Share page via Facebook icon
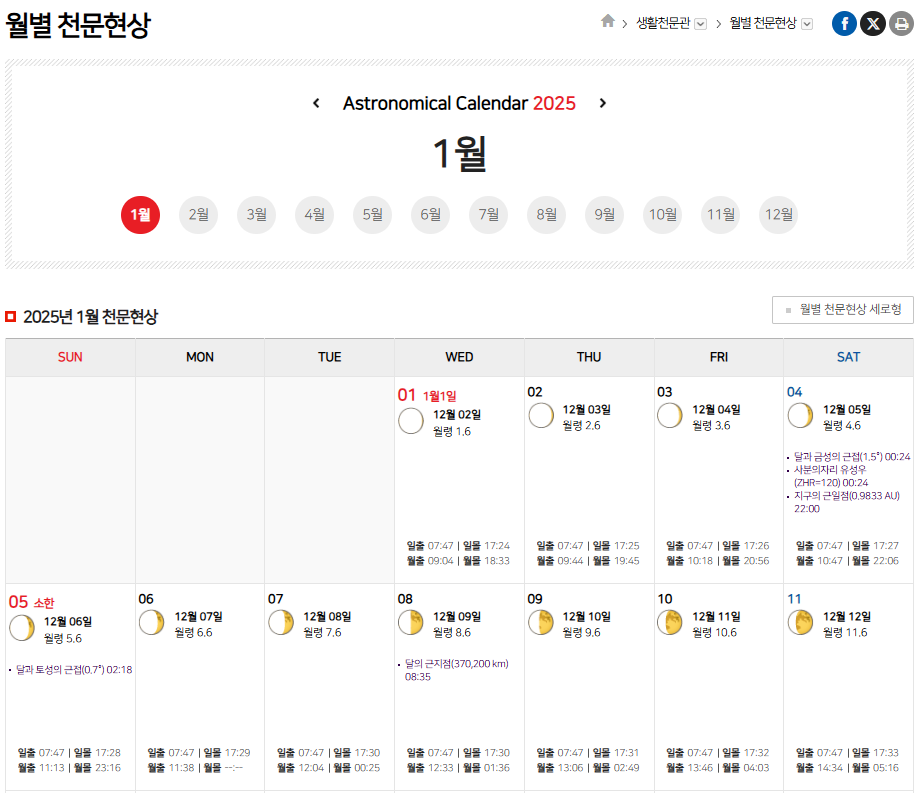920x793 pixels. tap(844, 24)
